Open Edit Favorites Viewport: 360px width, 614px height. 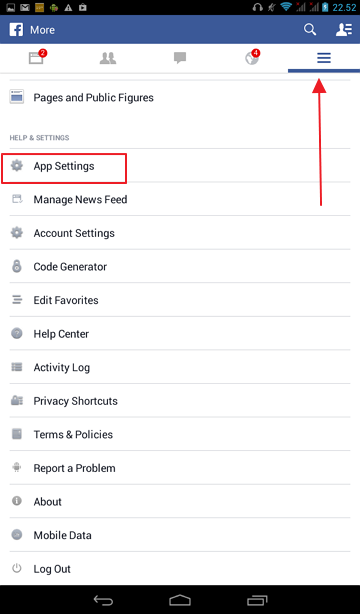180,300
